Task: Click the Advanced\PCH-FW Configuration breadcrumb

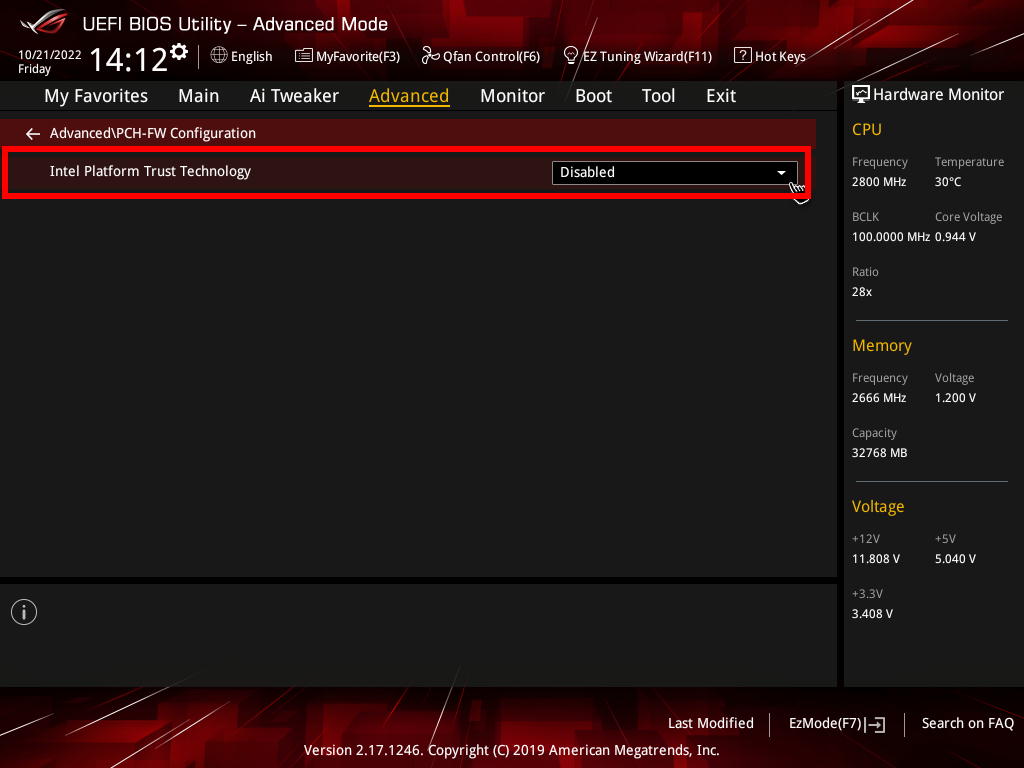Action: tap(153, 133)
